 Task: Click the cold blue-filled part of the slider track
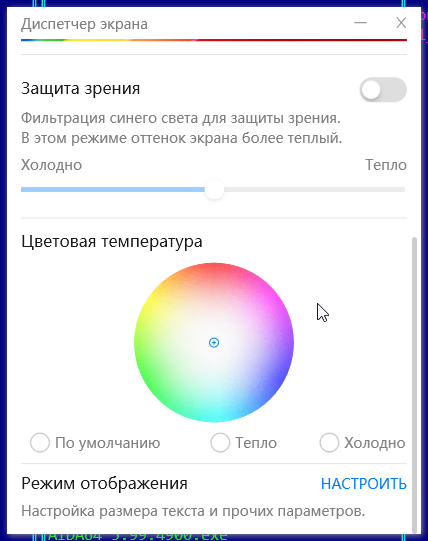[113, 189]
